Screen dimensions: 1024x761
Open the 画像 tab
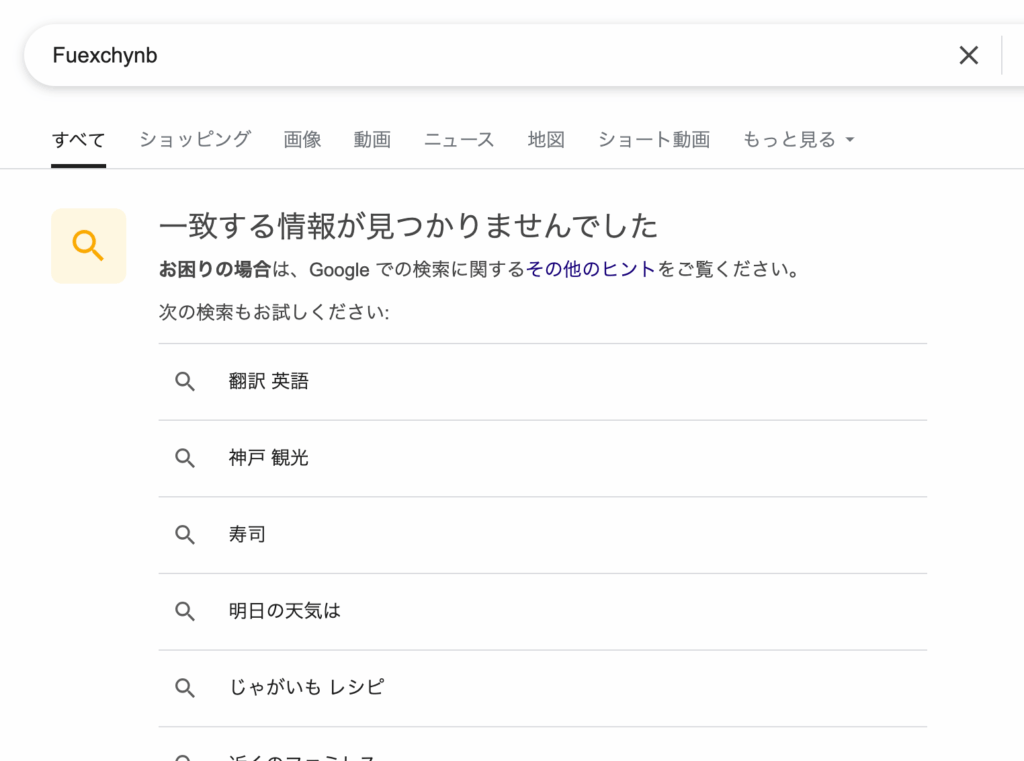302,140
